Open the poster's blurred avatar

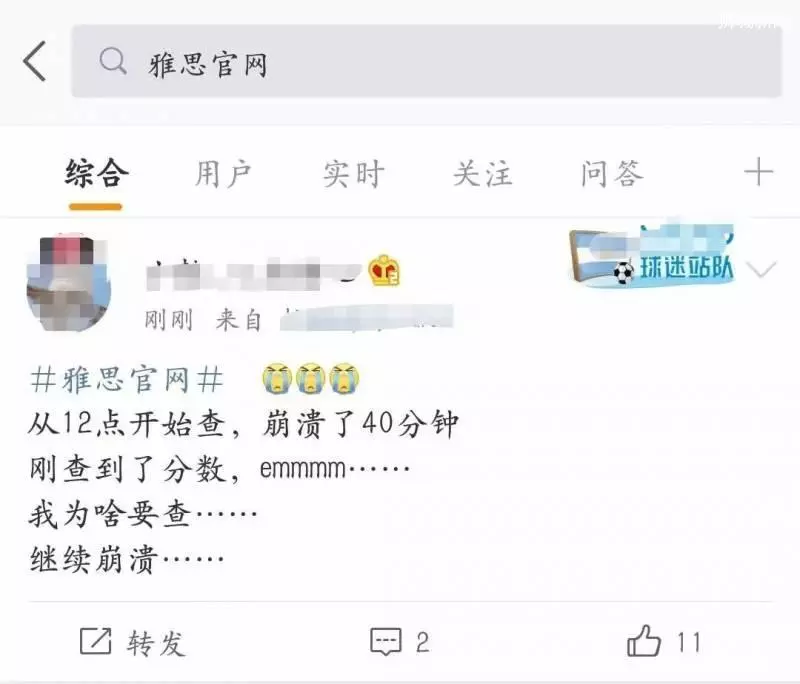tap(68, 283)
